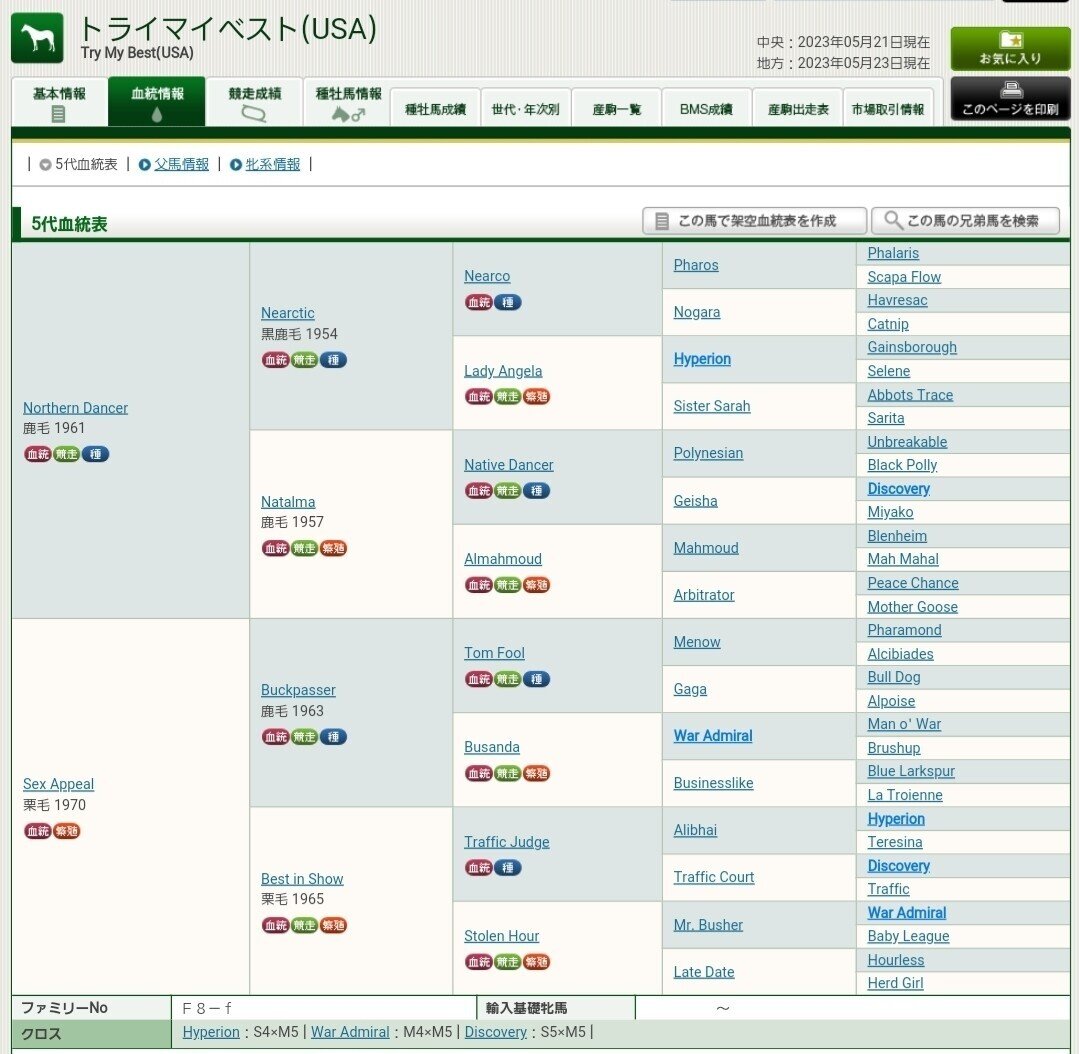Open the 競走成績 tab
1079x1054 pixels.
click(254, 102)
